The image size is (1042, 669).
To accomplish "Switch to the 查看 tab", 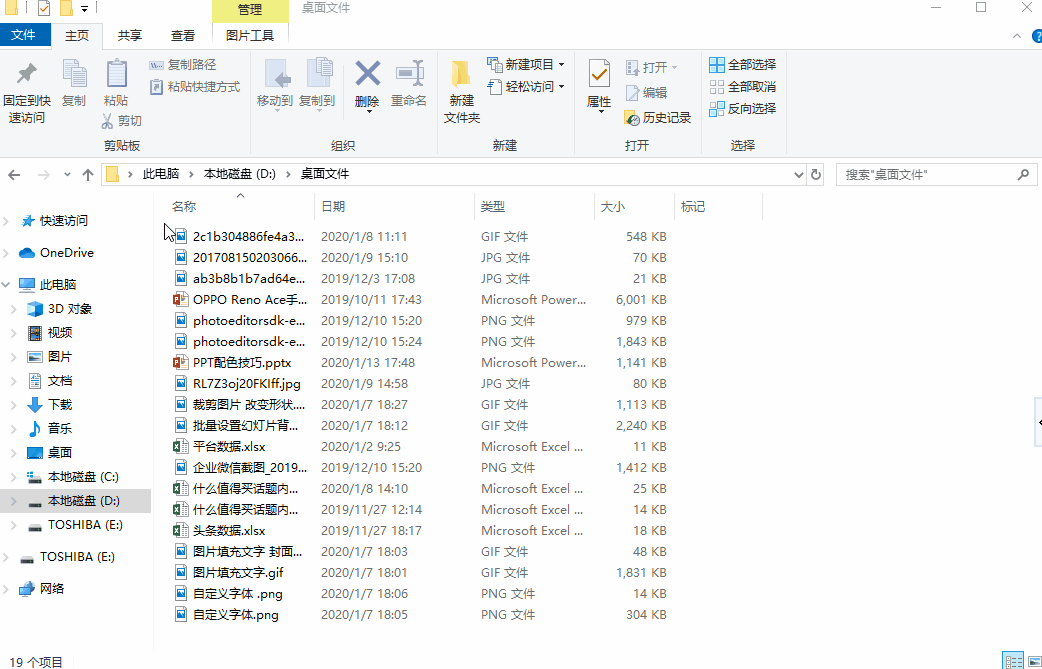I will click(183, 36).
